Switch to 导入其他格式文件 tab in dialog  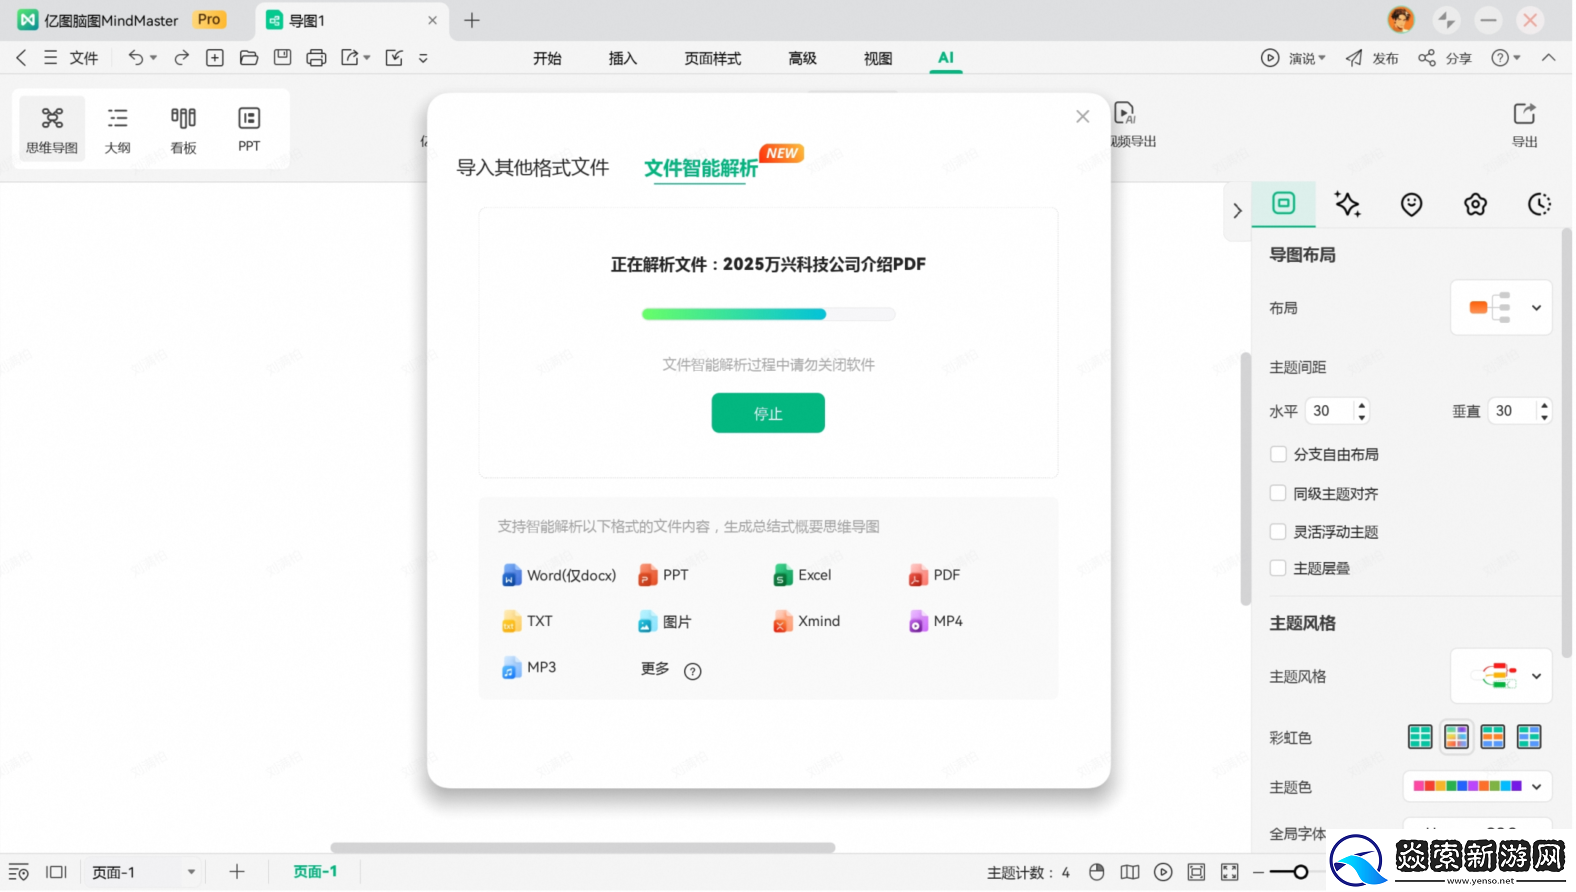pyautogui.click(x=533, y=167)
